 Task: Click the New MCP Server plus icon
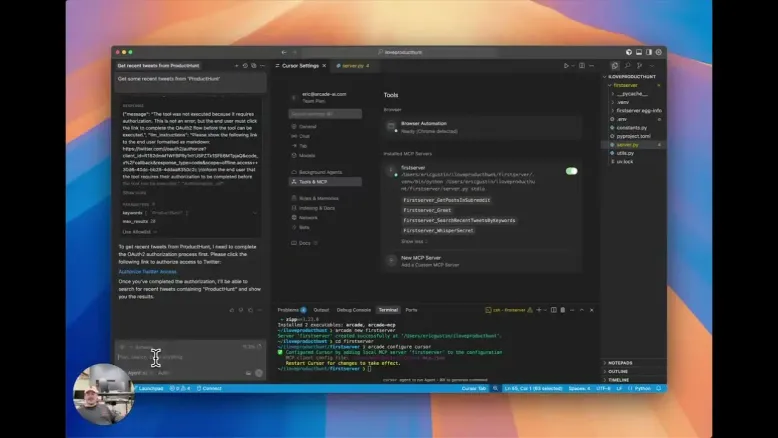[392, 260]
